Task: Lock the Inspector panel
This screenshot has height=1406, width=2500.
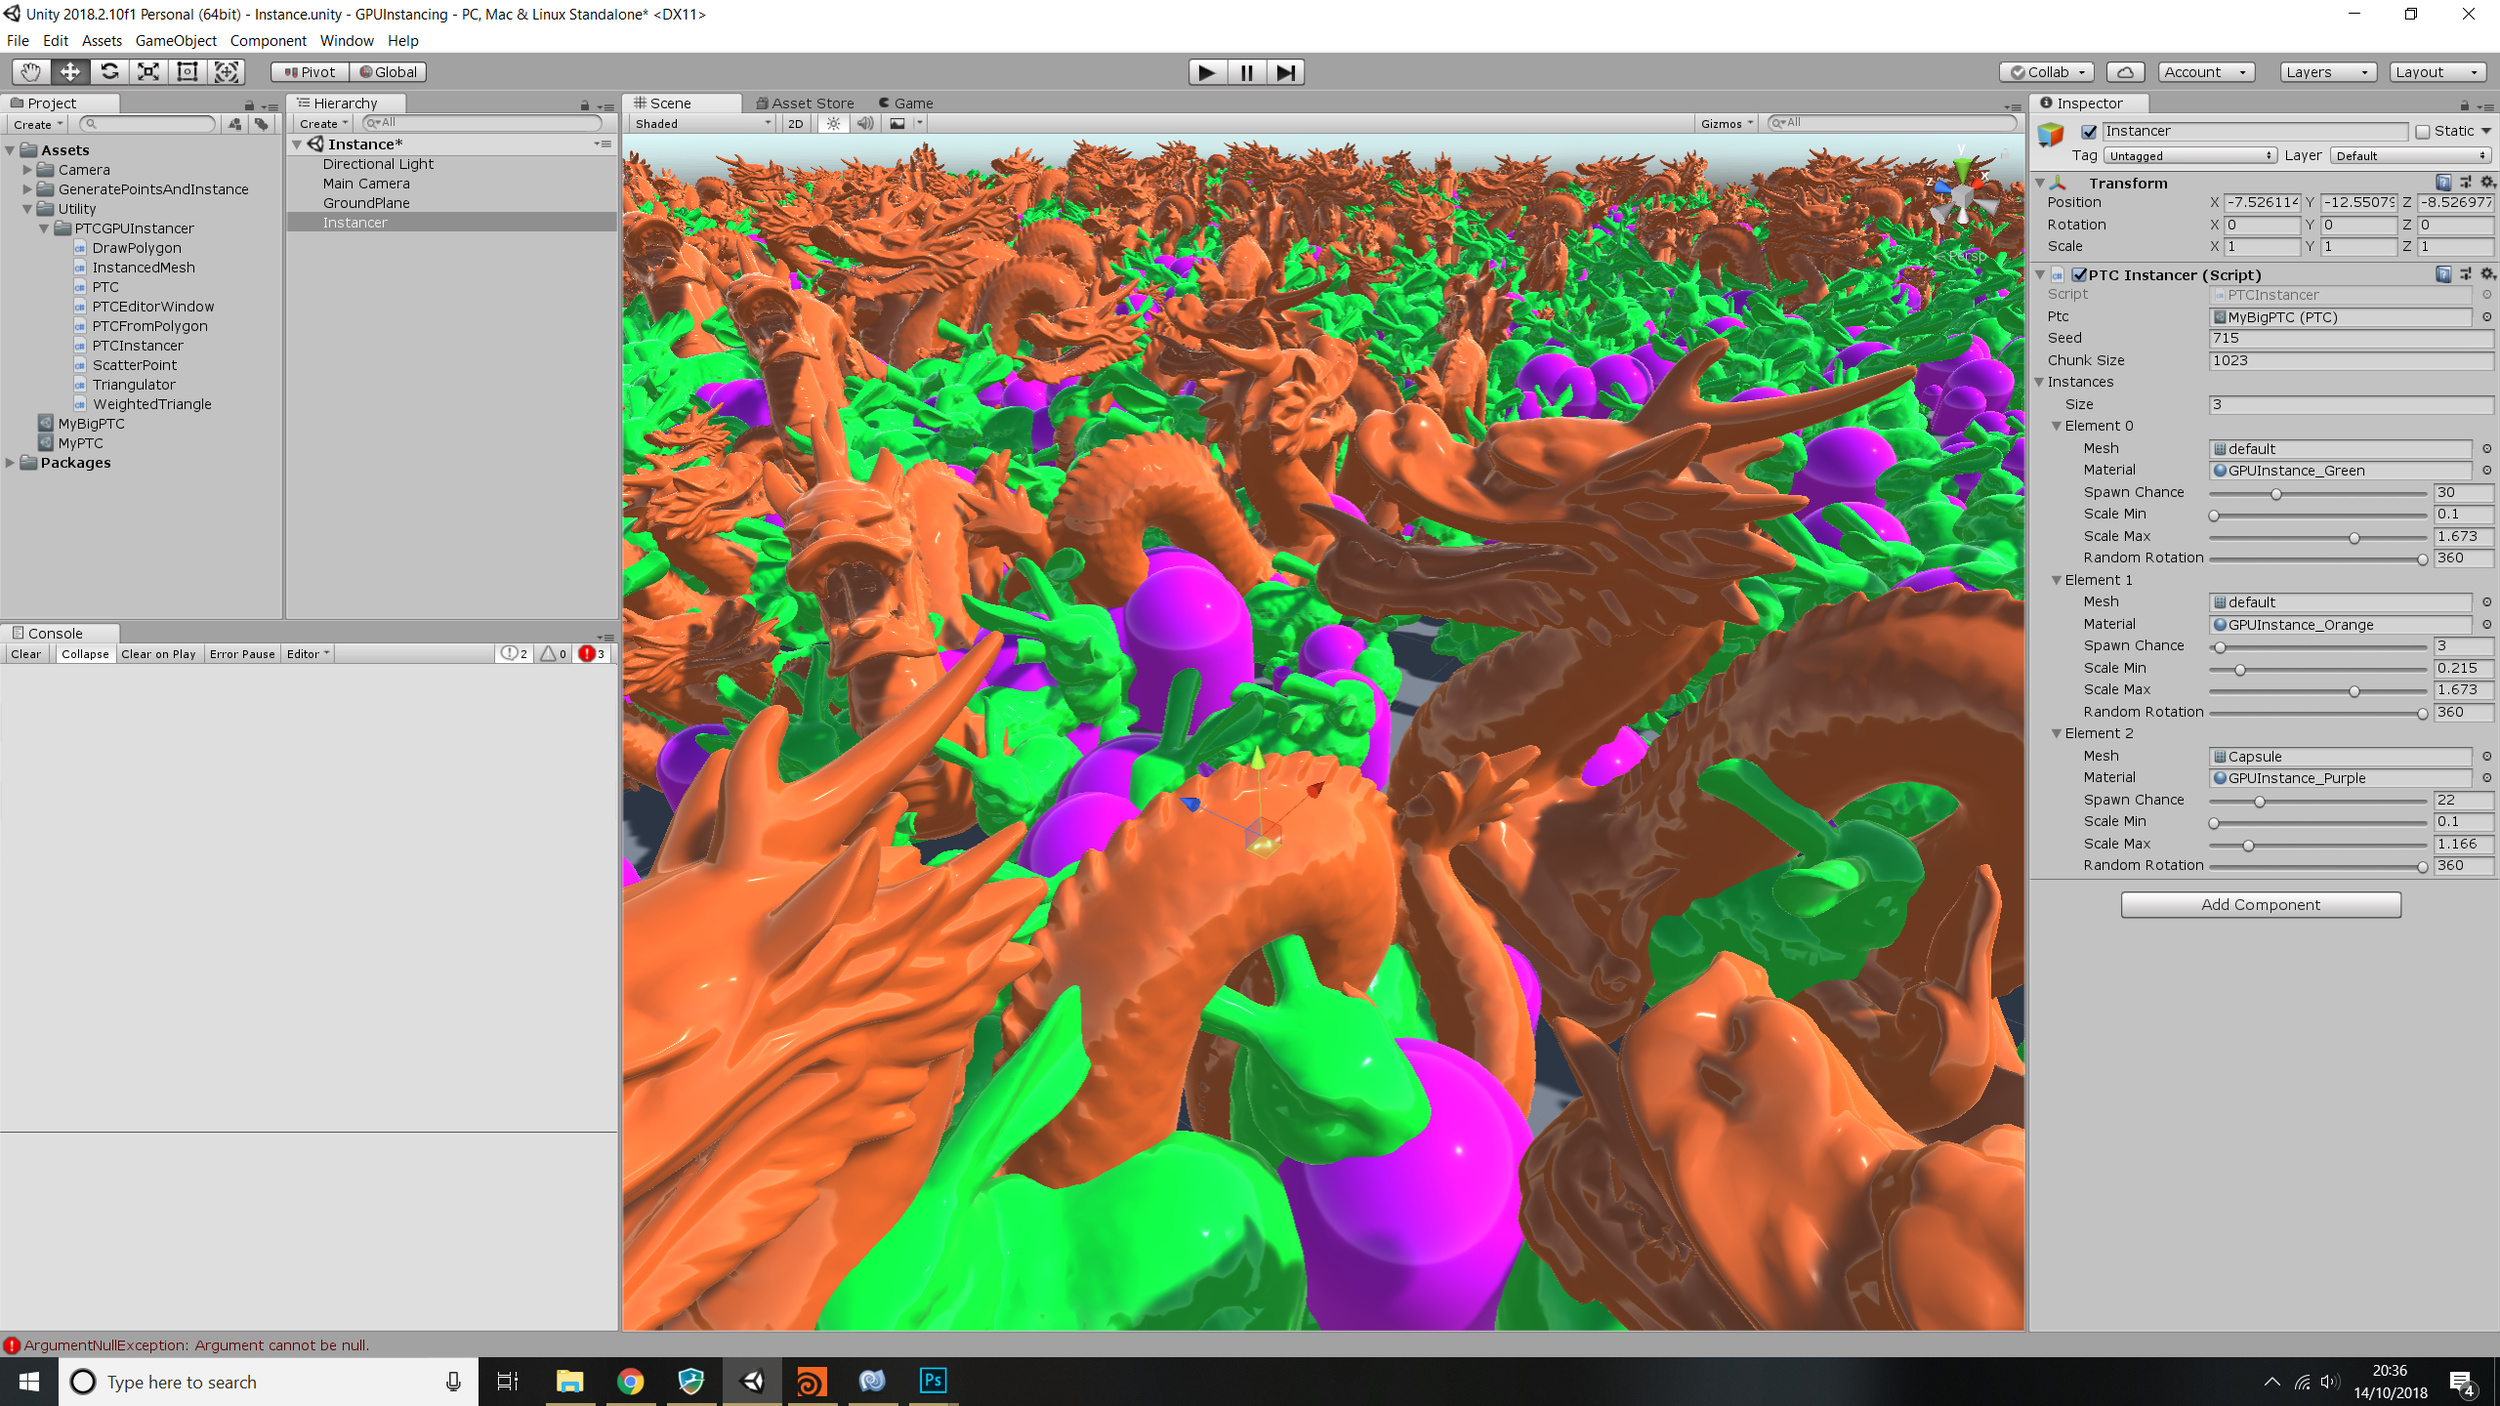Action: coord(2464,105)
